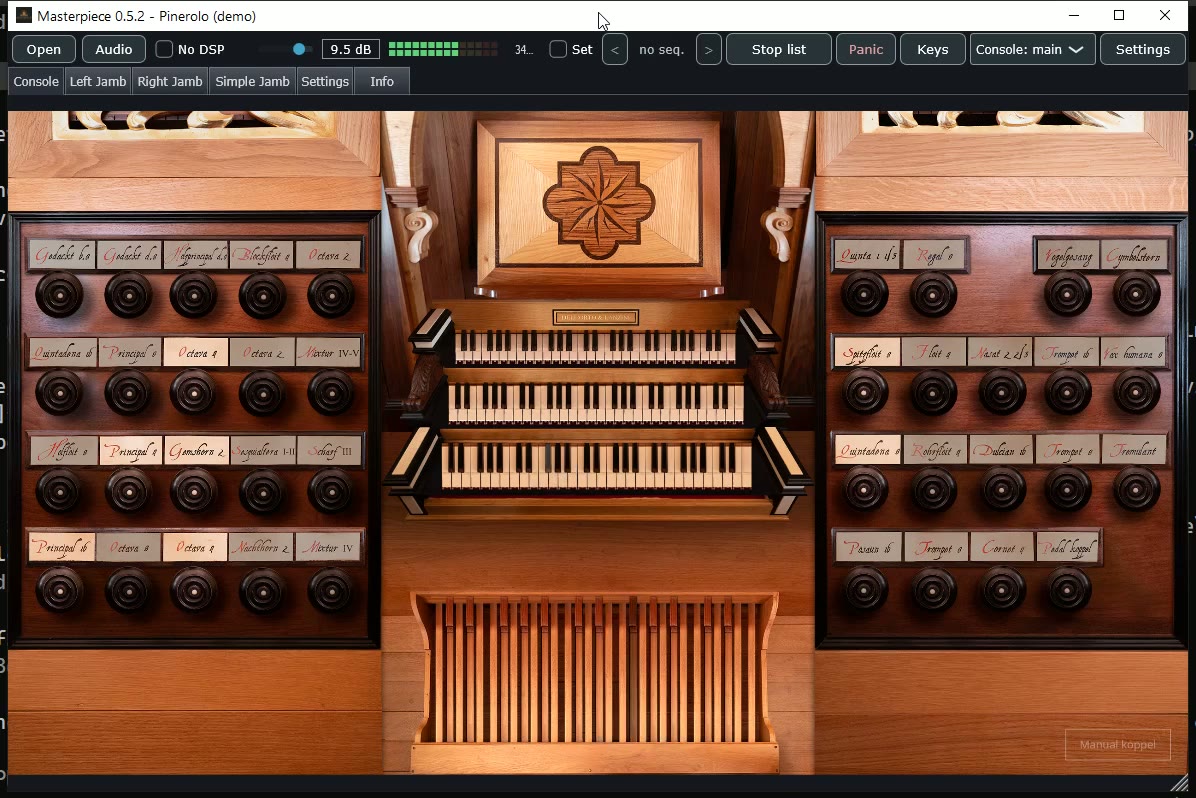The width and height of the screenshot is (1196, 798).
Task: Toggle the Vox humana 8 stop knob
Action: (x=1136, y=392)
